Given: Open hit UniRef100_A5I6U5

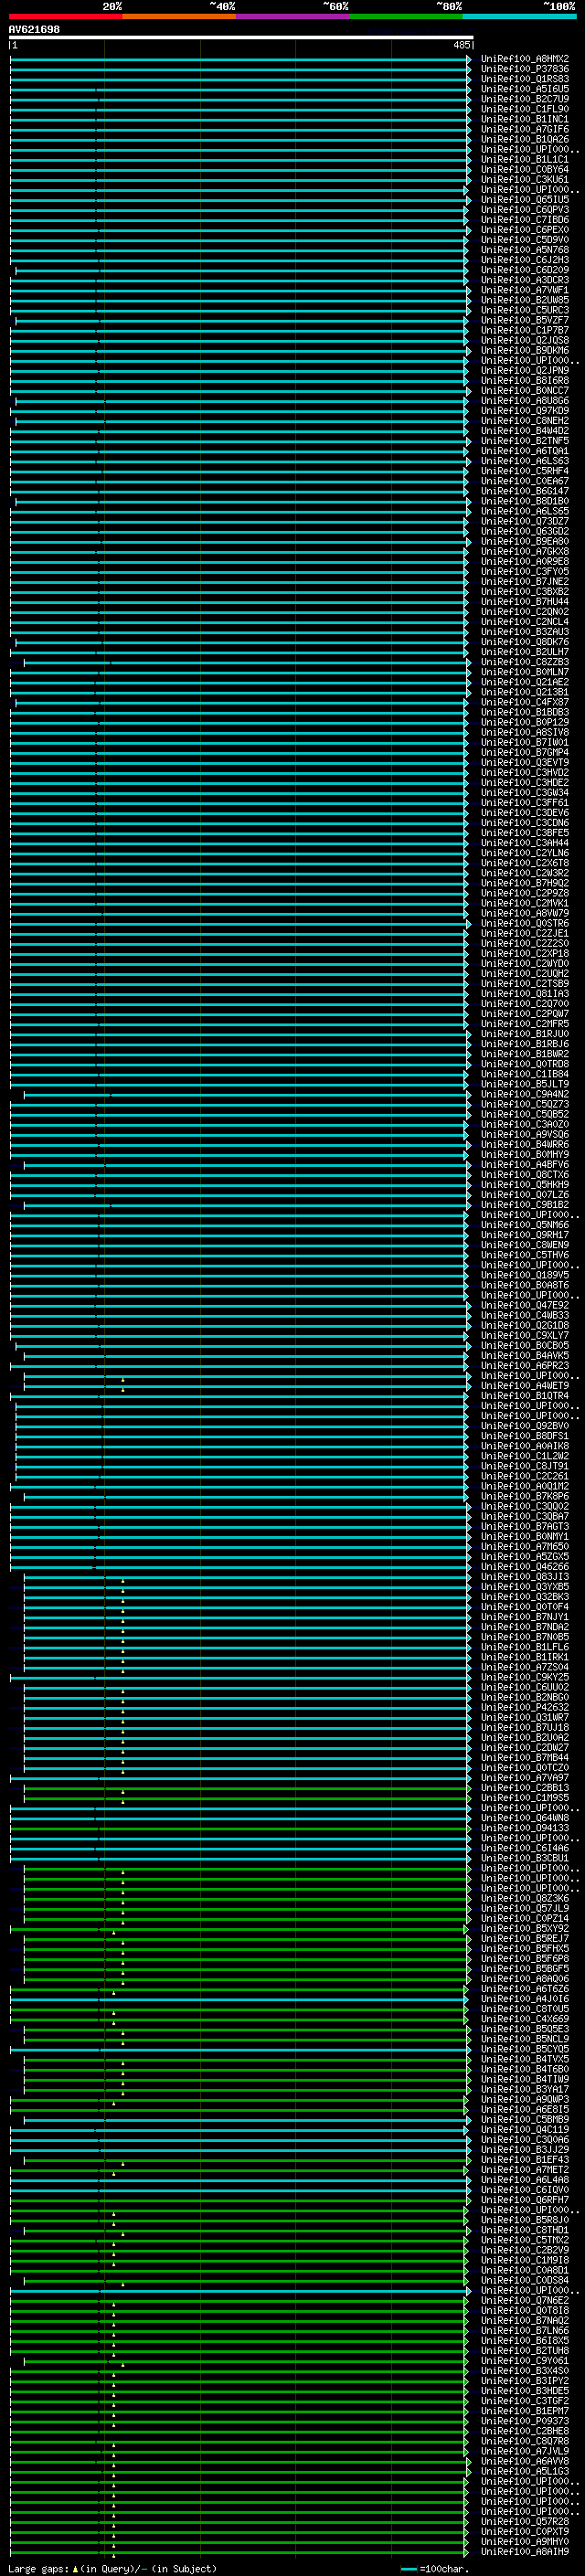Looking at the screenshot, I should tap(524, 89).
